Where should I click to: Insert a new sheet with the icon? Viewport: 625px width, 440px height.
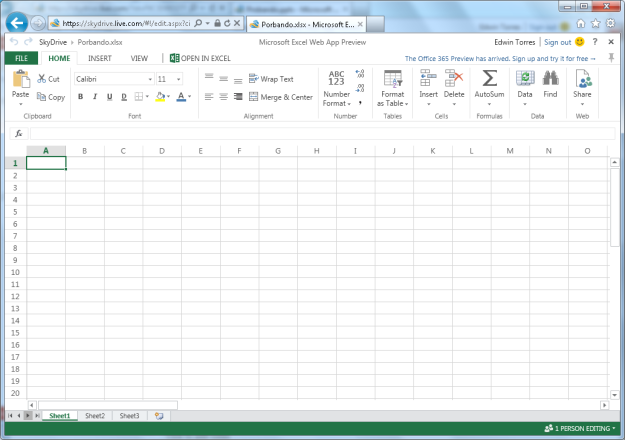coord(159,416)
